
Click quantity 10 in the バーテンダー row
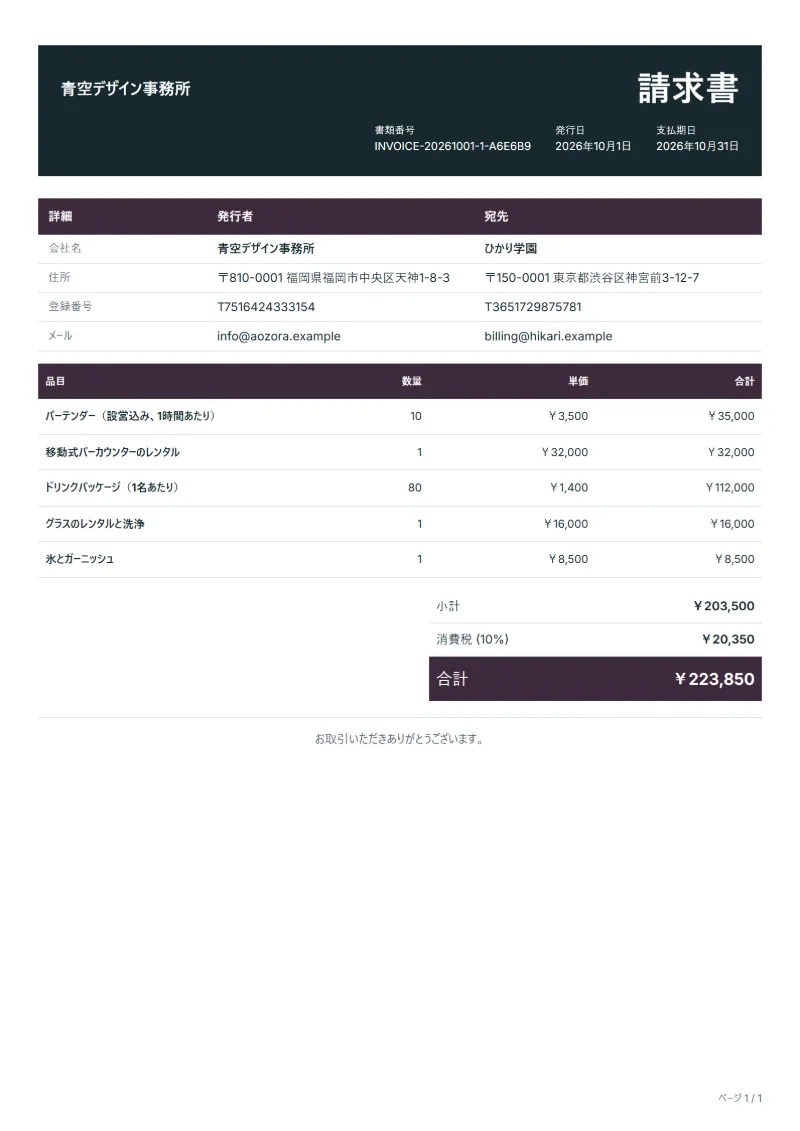click(x=416, y=416)
